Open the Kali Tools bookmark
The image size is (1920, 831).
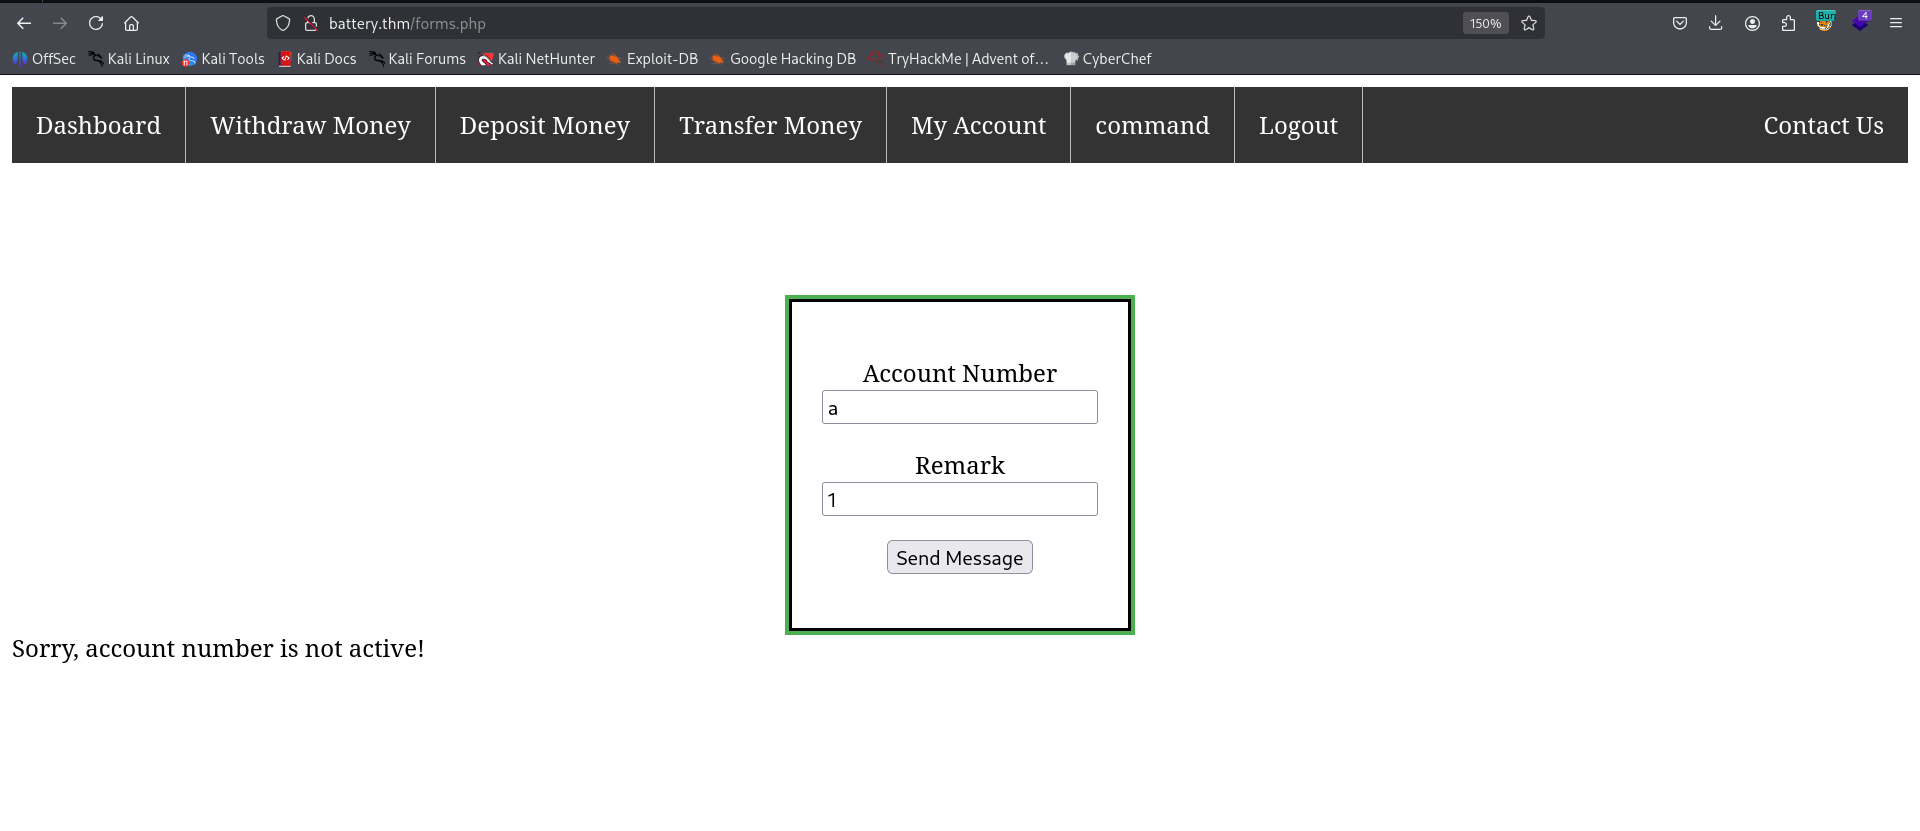223,59
